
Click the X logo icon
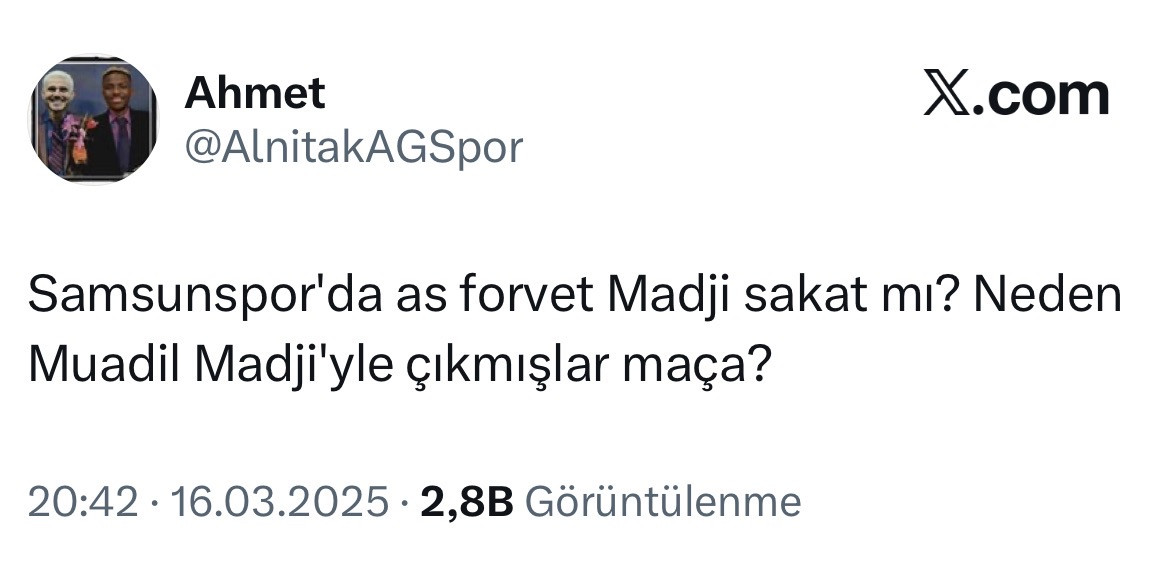click(x=945, y=95)
